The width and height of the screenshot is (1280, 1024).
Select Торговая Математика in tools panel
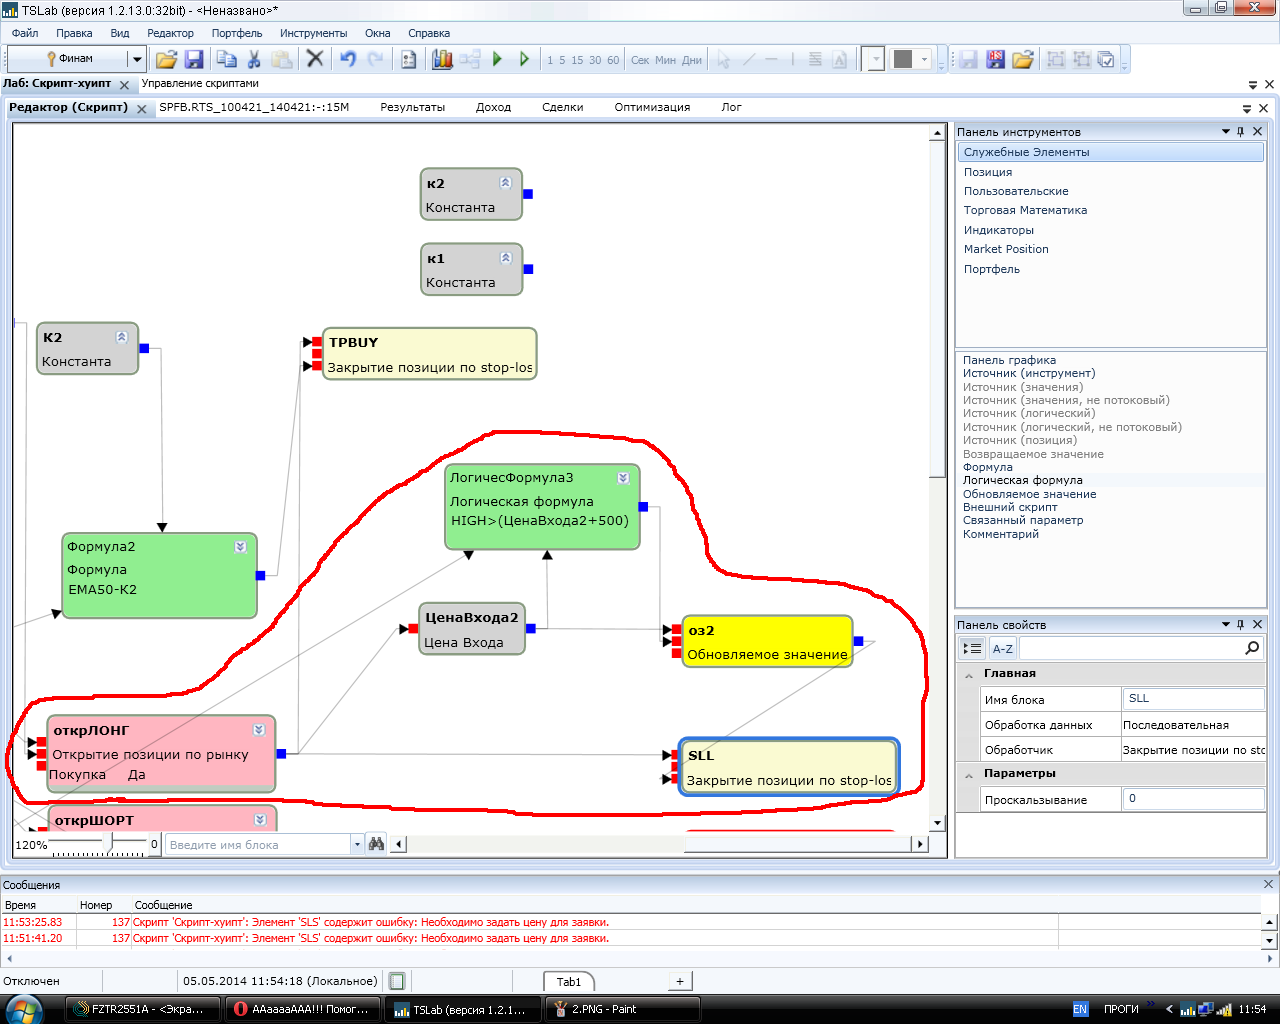(1025, 210)
